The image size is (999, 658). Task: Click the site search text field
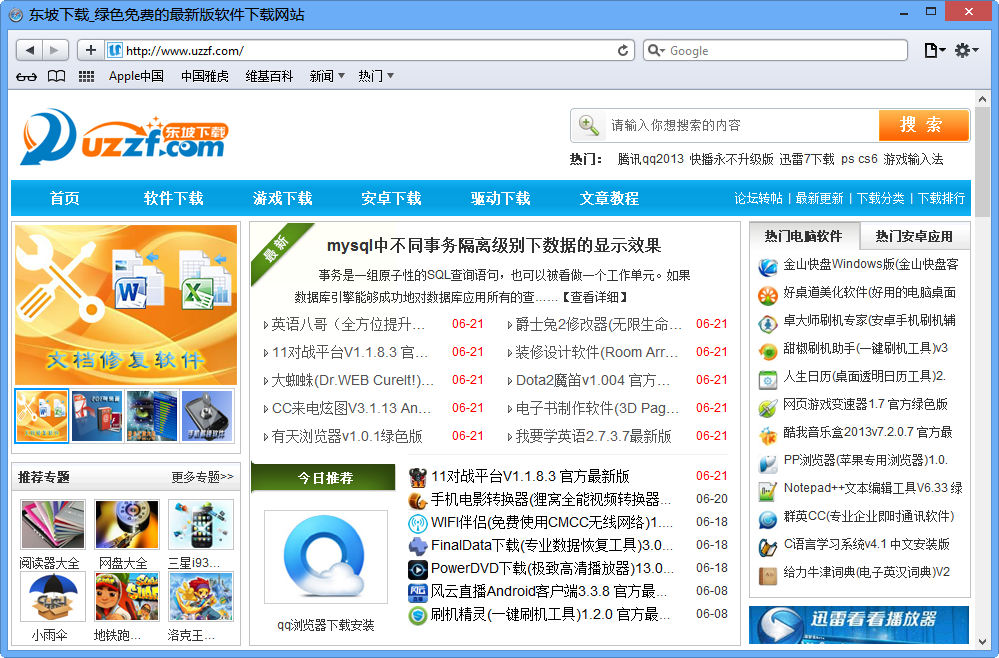click(740, 125)
